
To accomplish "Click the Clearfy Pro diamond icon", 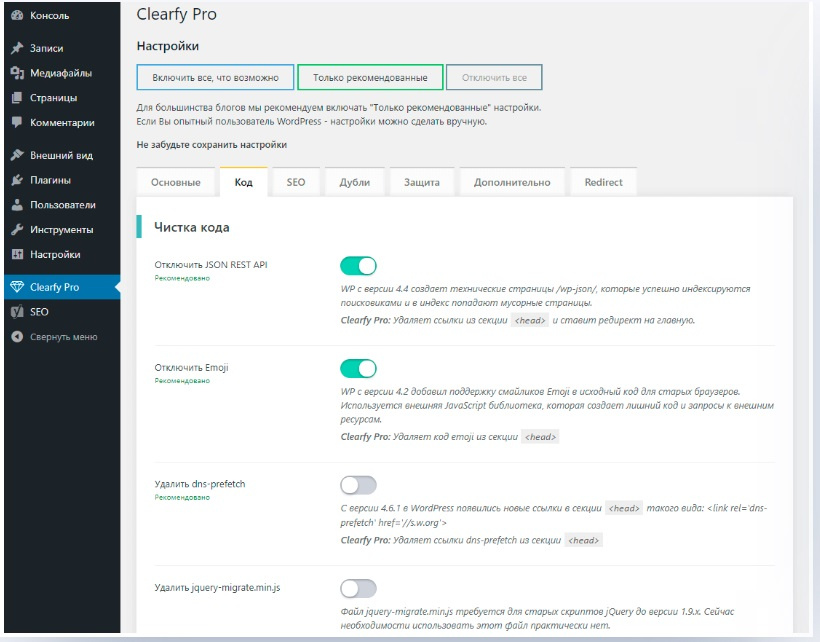I will 17,288.
